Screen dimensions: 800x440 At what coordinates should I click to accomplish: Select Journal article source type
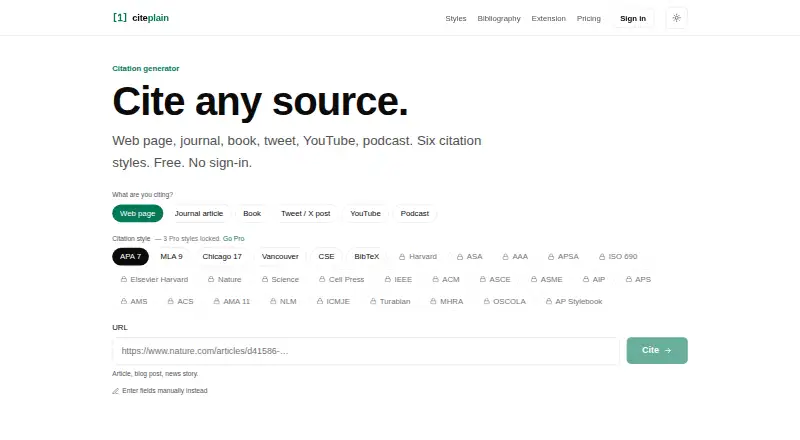point(199,213)
